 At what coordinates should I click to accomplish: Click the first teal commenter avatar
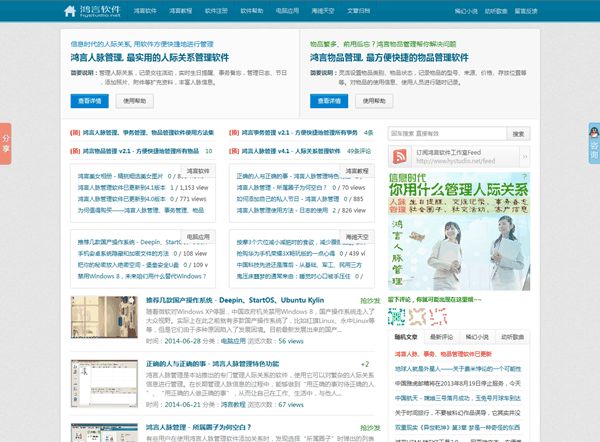[396, 316]
